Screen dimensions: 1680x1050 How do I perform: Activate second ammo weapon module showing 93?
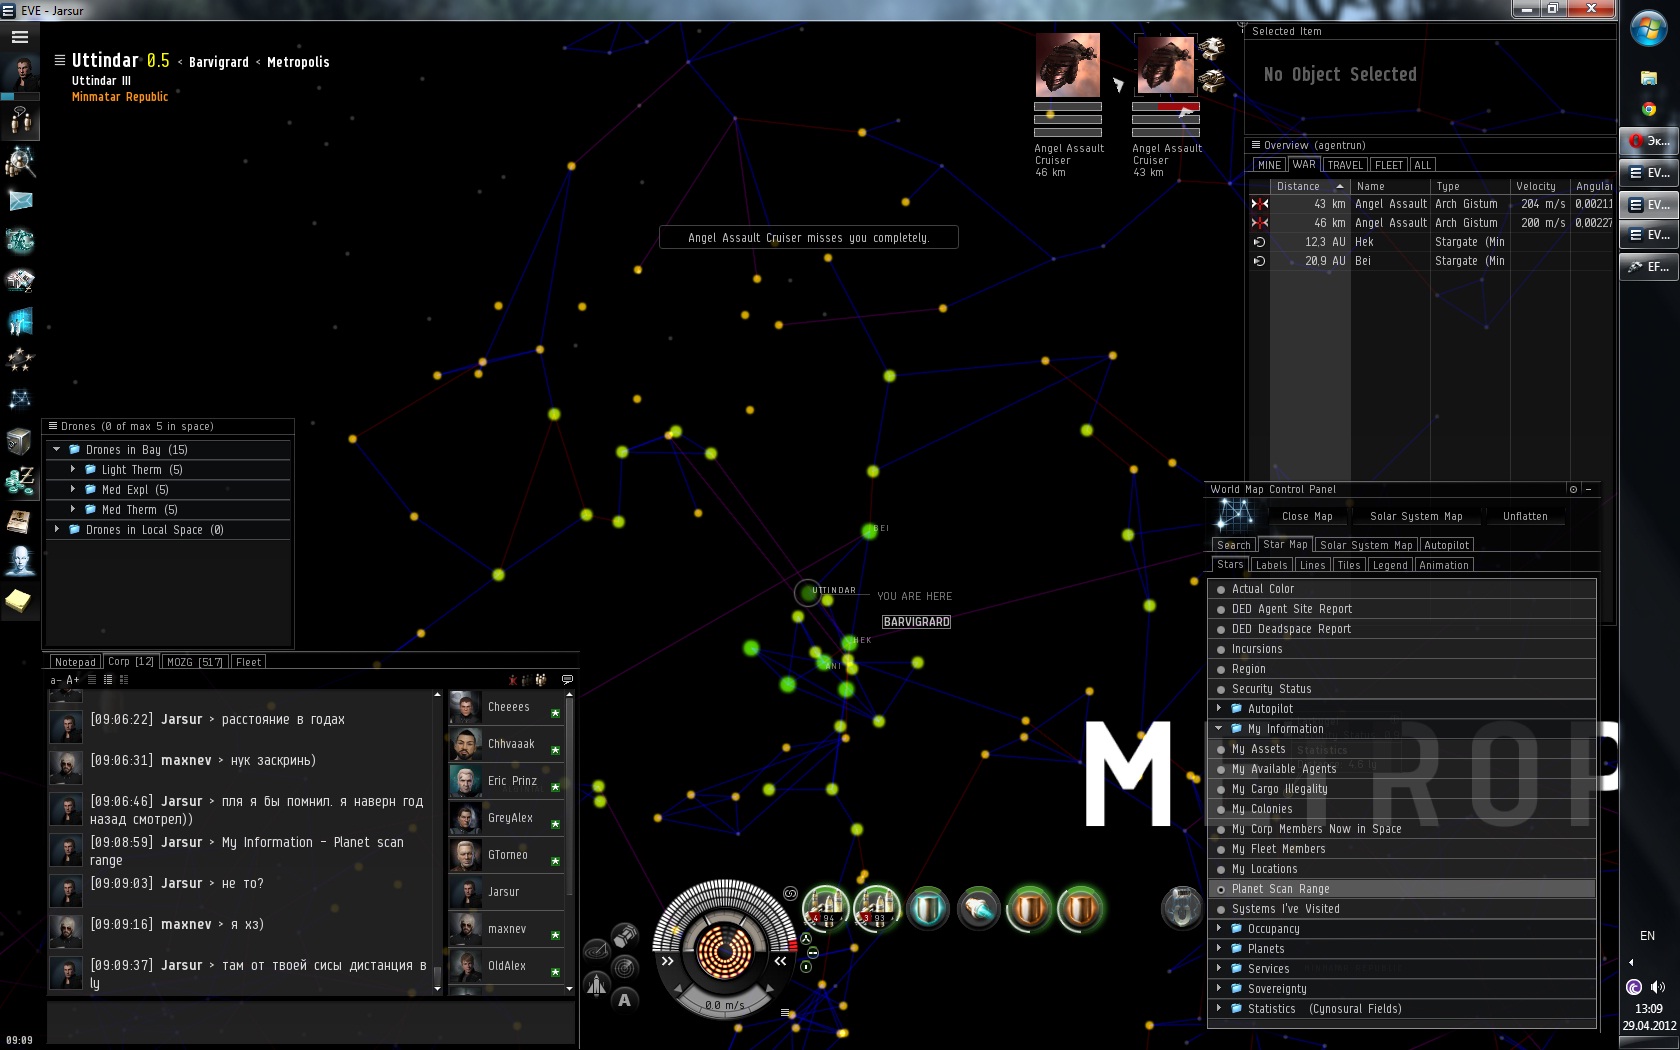pyautogui.click(x=877, y=908)
